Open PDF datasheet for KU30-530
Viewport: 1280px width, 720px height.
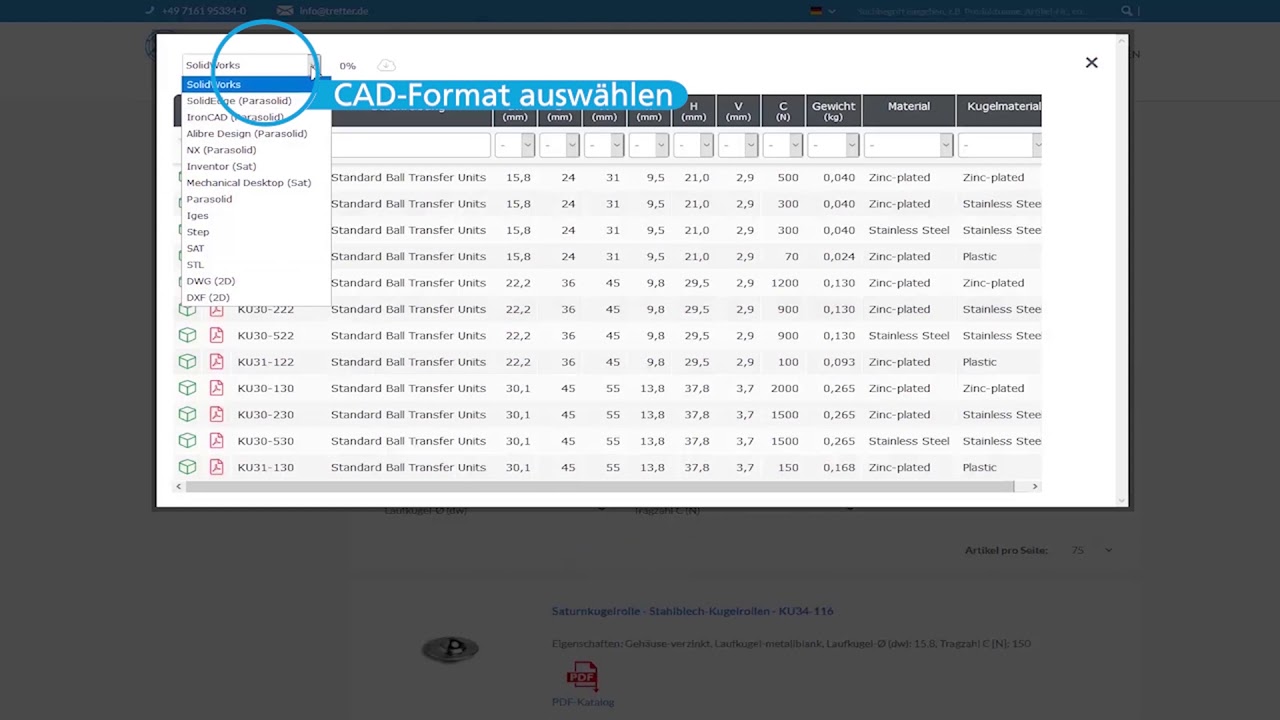click(216, 441)
